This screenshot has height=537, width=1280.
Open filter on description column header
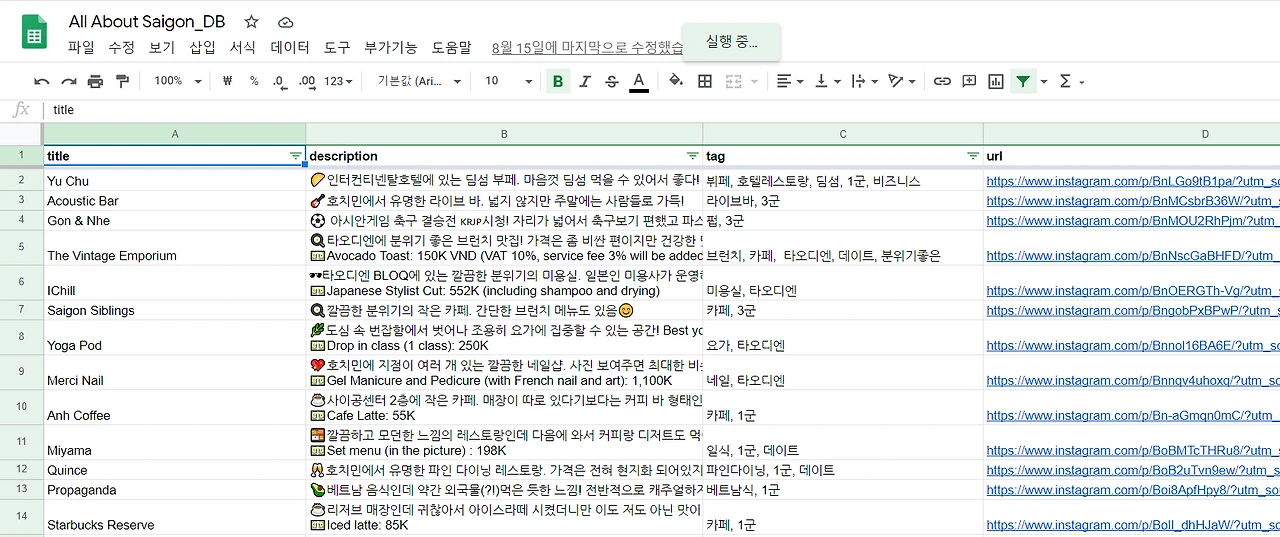pos(692,156)
